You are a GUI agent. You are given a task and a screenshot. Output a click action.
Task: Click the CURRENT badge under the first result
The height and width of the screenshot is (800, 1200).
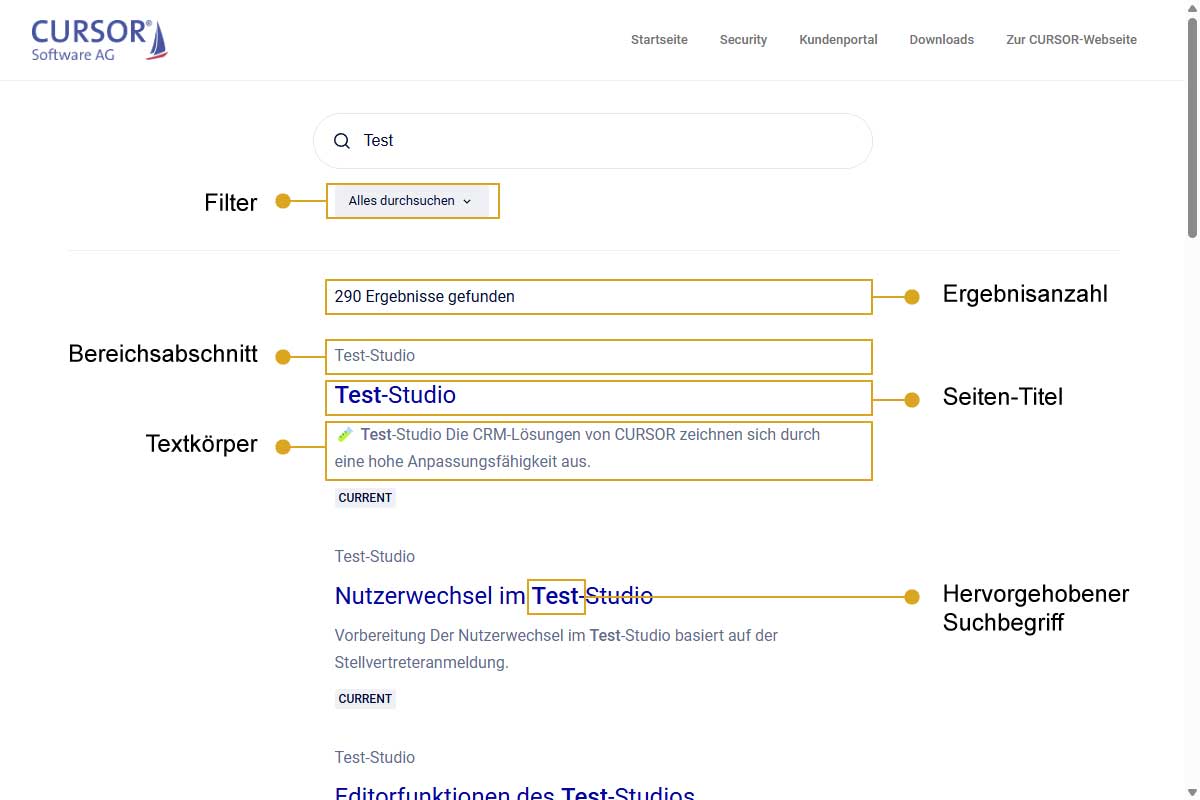coord(365,497)
